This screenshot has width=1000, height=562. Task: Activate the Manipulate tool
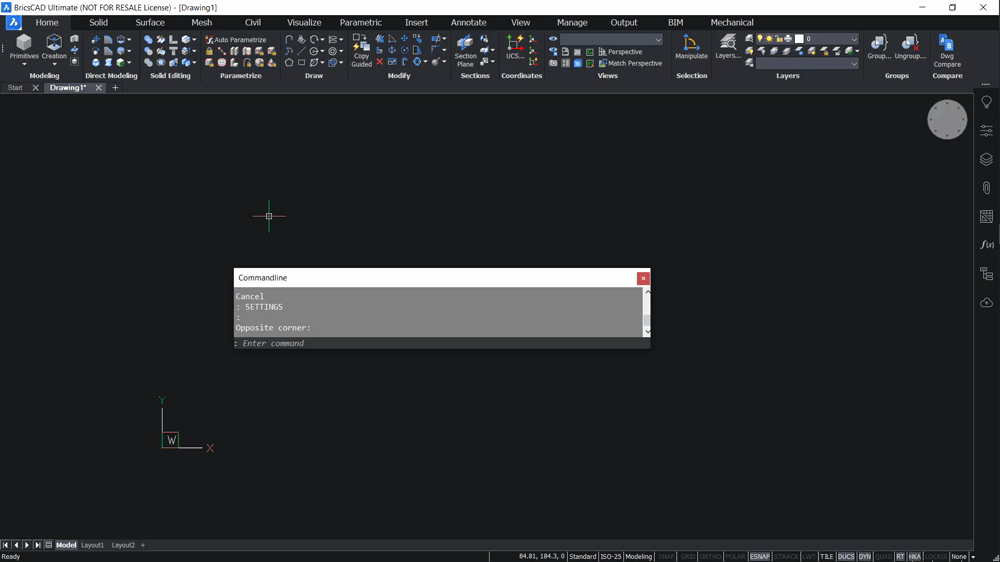[691, 47]
